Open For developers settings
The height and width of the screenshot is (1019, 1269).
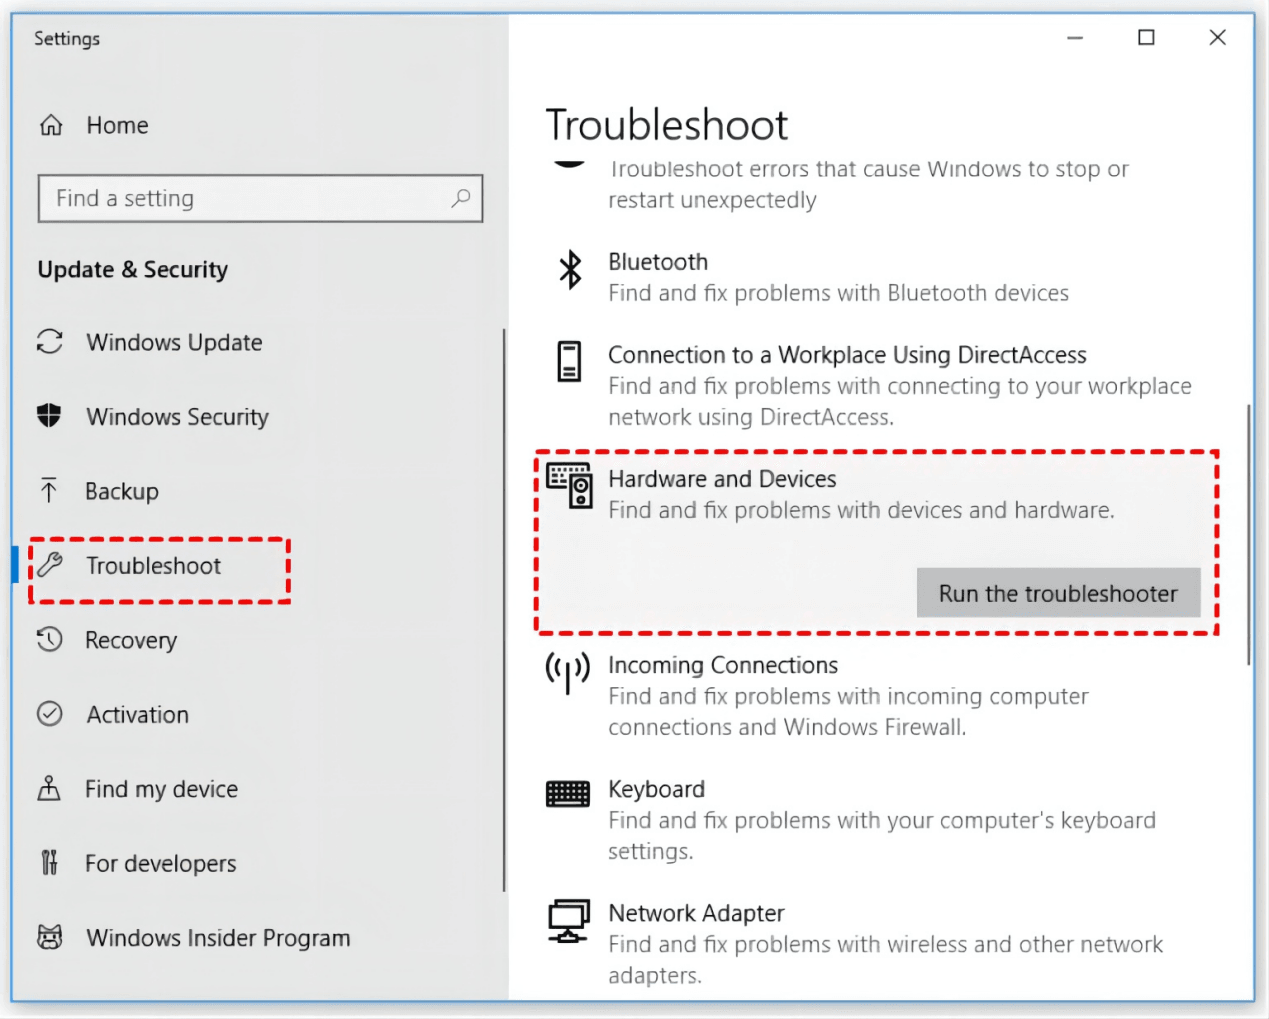pos(160,864)
